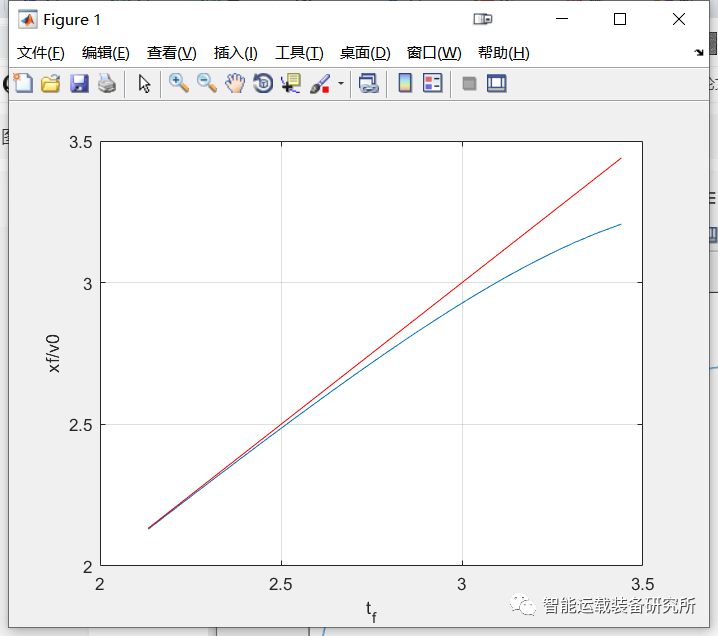
Task: Select the Data Cursor tool
Action: point(291,84)
